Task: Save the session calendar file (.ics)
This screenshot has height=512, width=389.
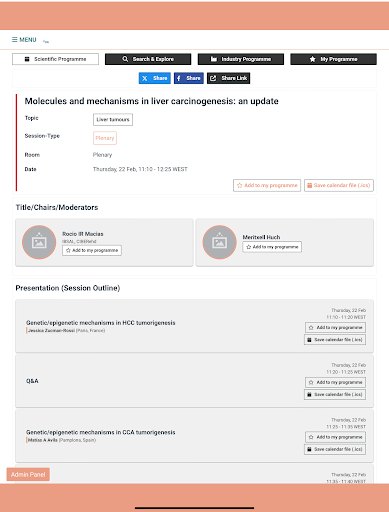Action: pyautogui.click(x=339, y=185)
